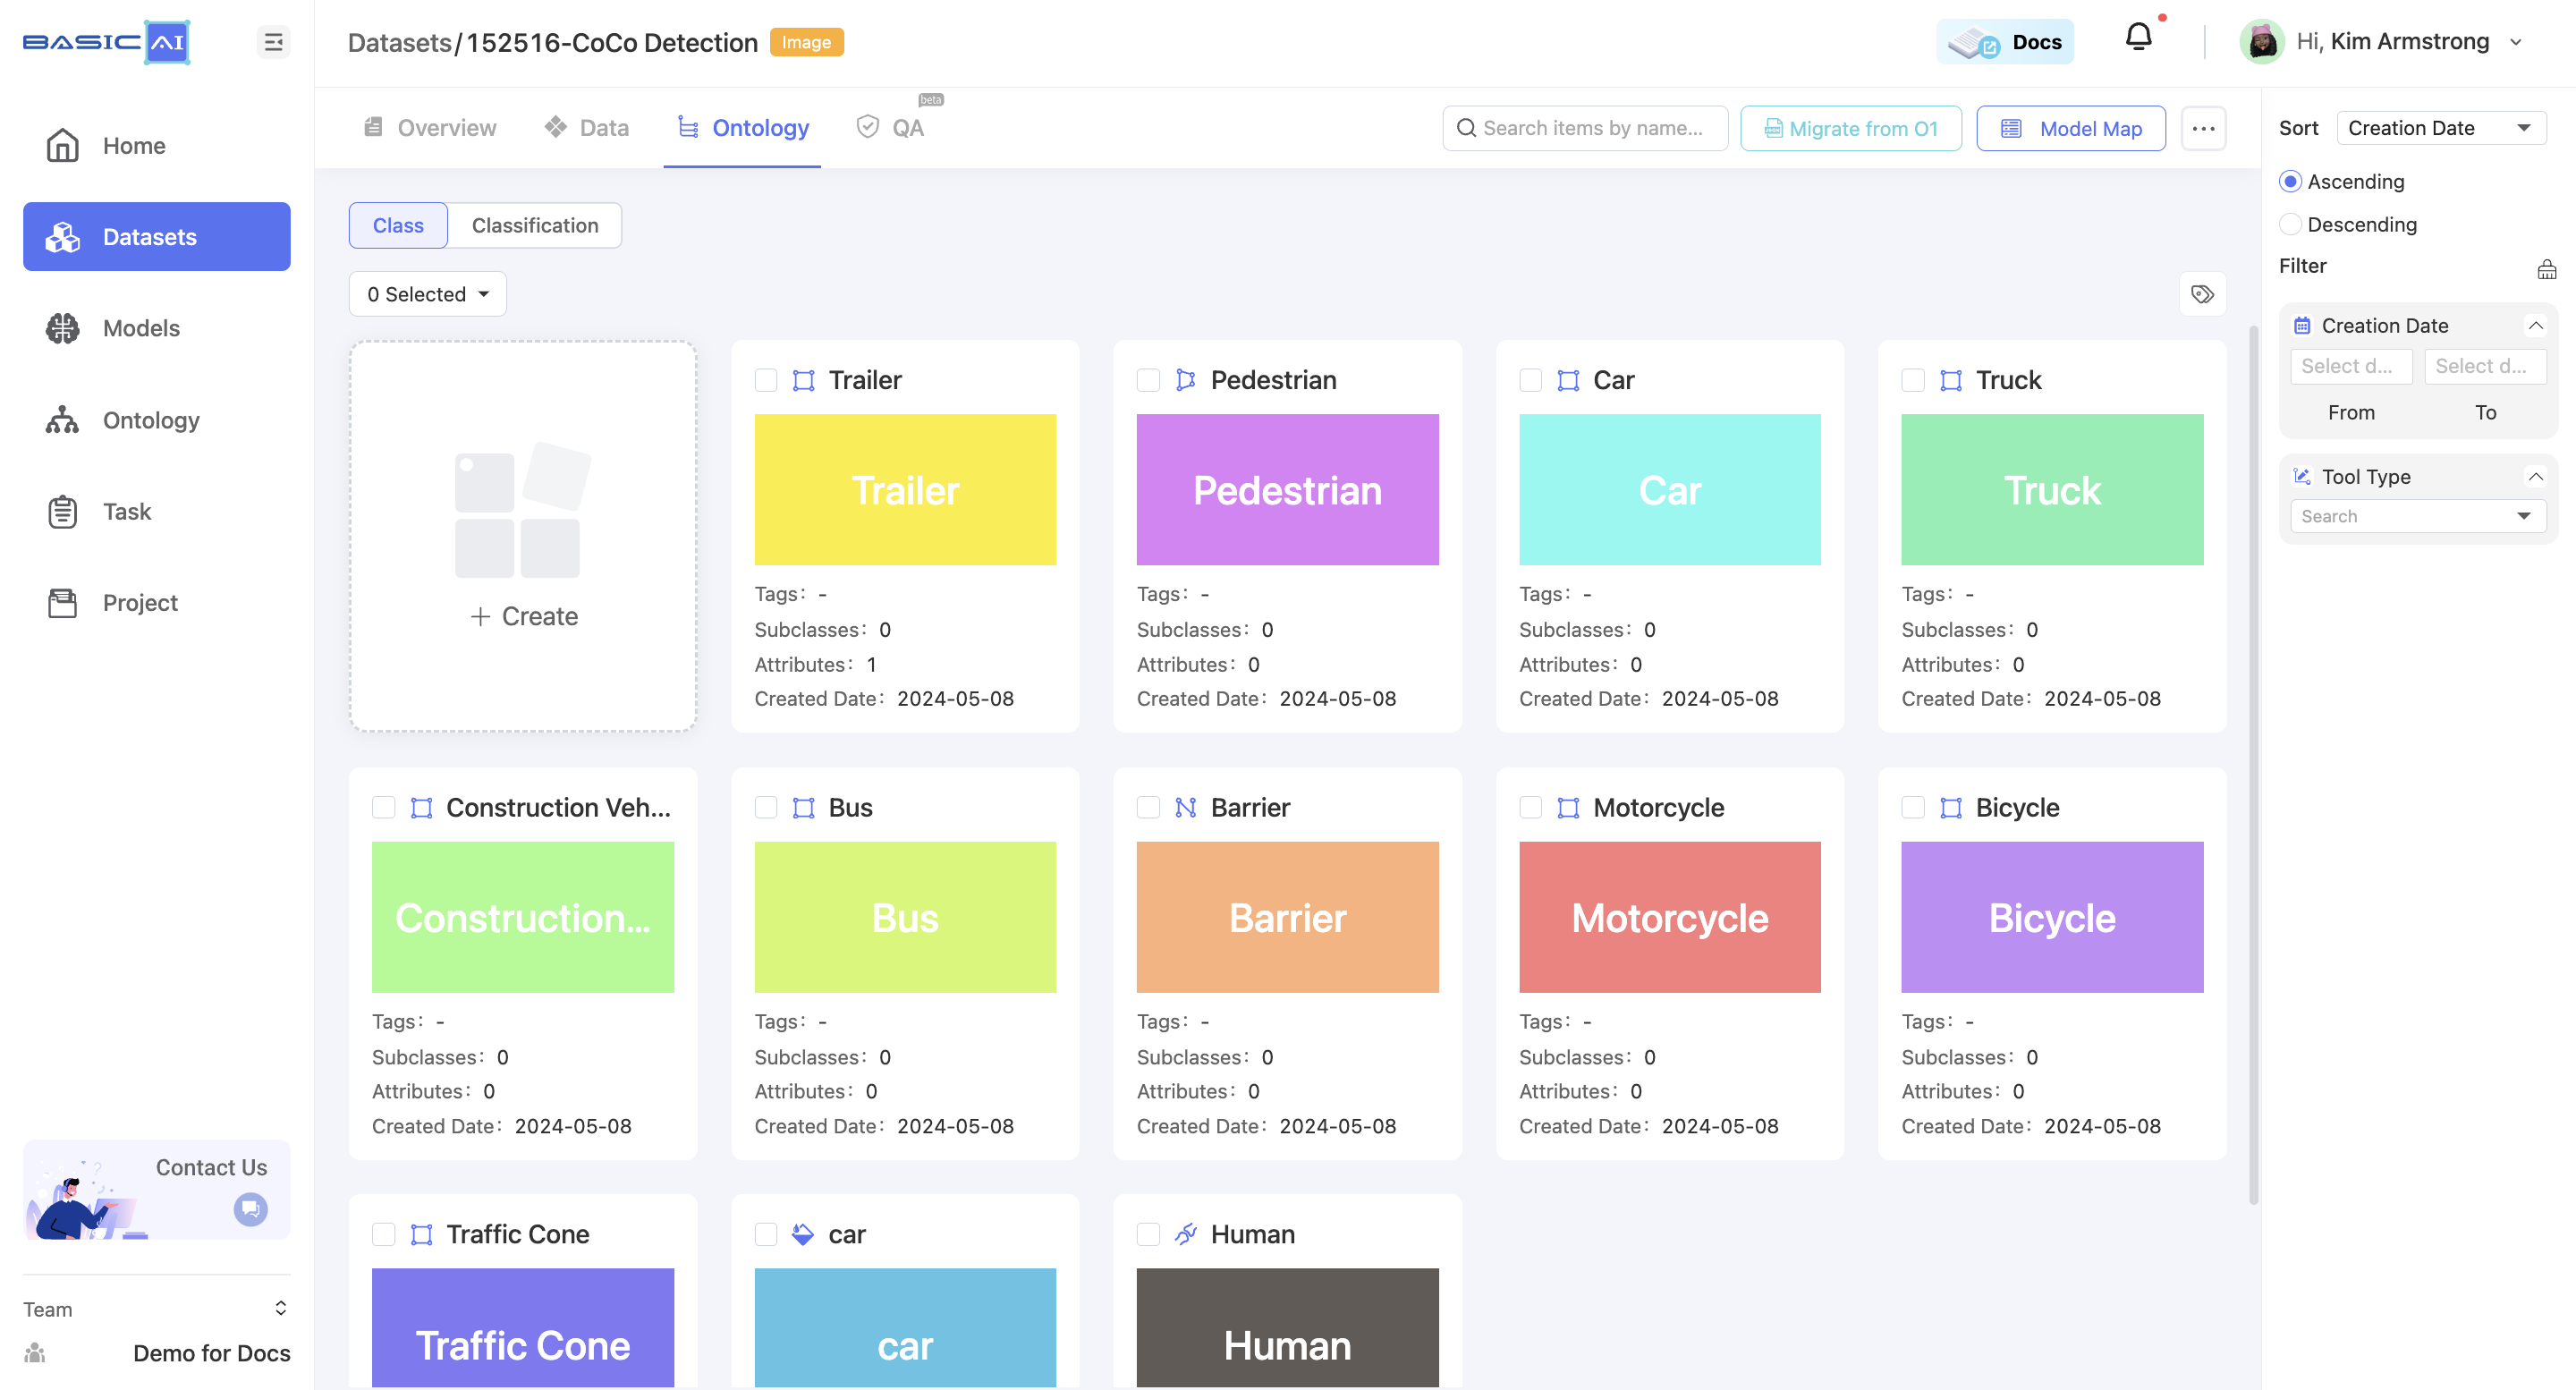This screenshot has height=1390, width=2576.
Task: Click the purple Pedestrian color block
Action: point(1287,490)
